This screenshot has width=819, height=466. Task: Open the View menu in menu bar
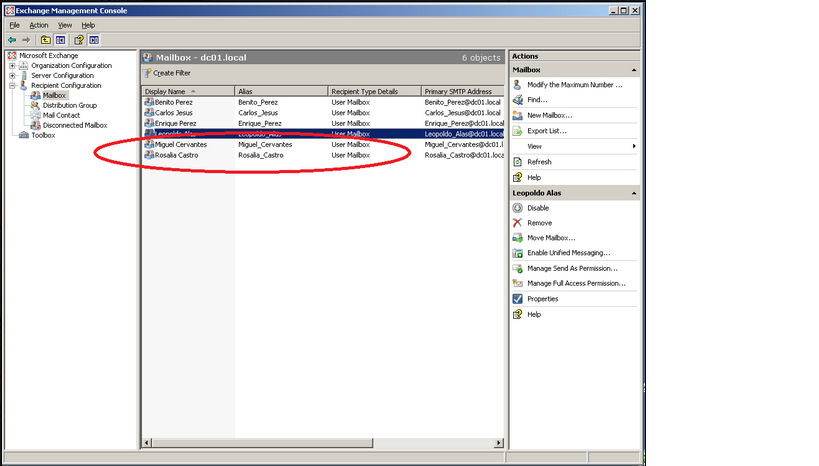[x=65, y=25]
